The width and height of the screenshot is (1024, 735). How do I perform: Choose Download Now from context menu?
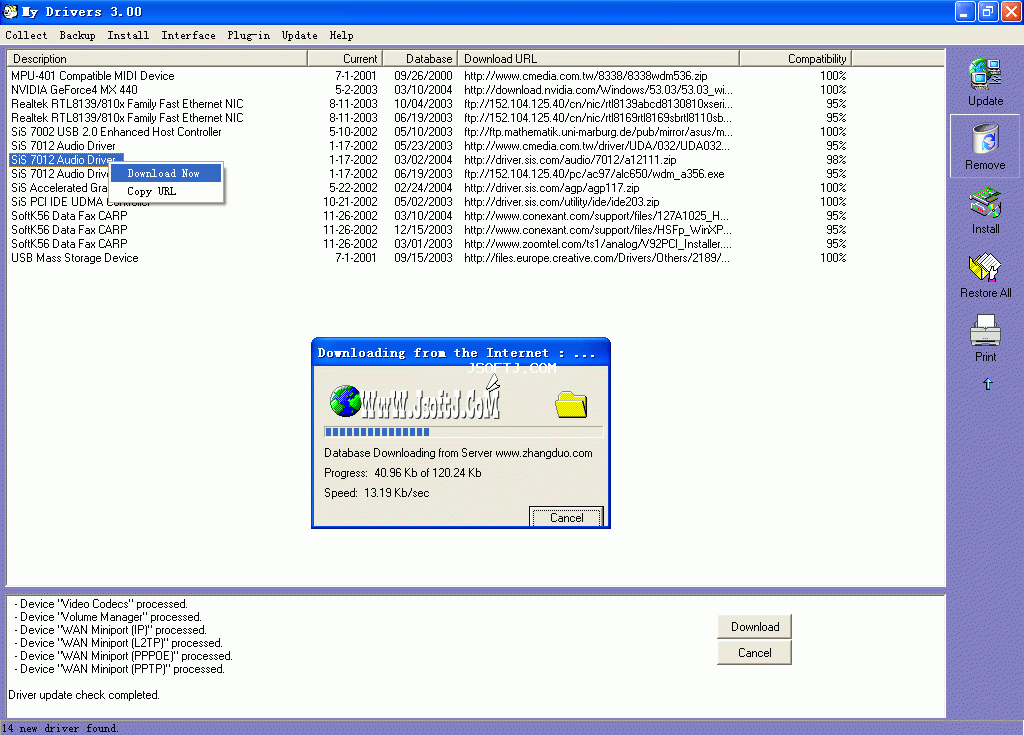click(166, 173)
